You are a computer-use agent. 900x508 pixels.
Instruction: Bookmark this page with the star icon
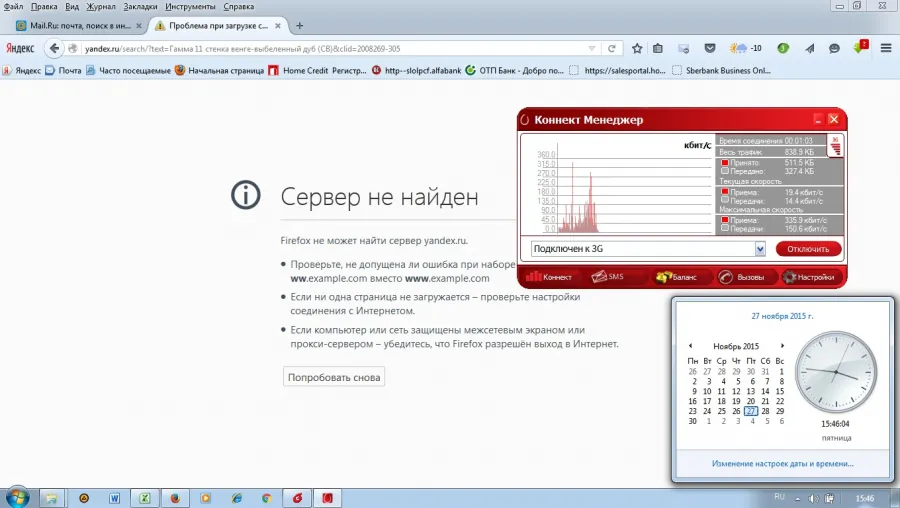(x=637, y=49)
